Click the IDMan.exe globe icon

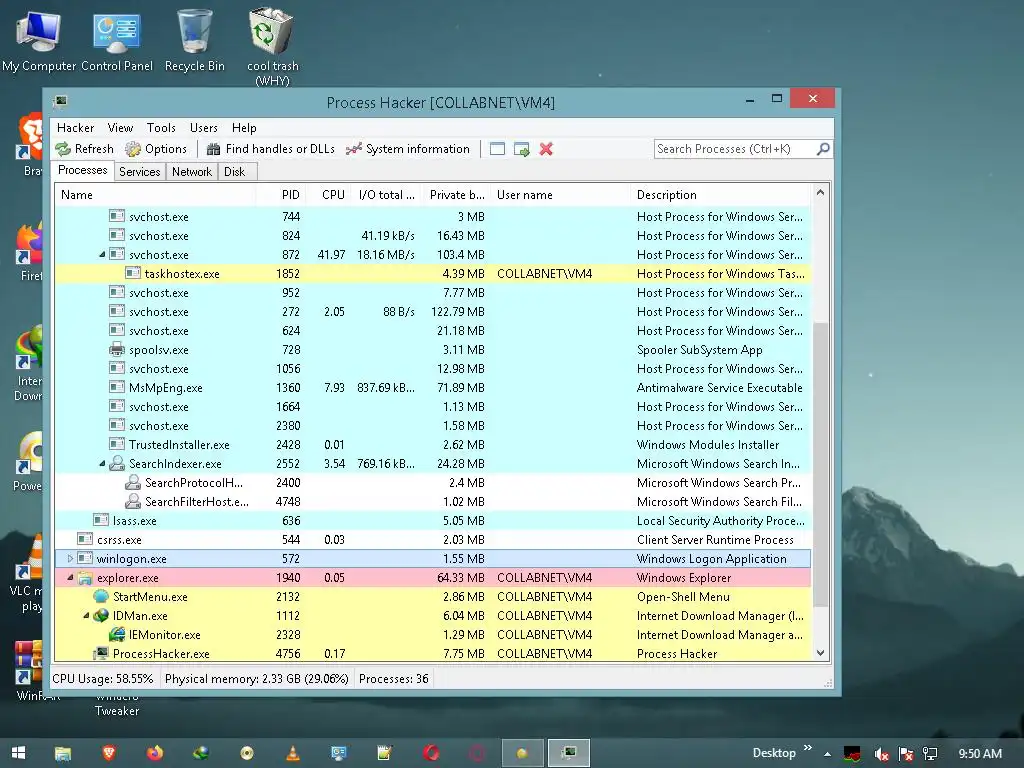click(101, 616)
